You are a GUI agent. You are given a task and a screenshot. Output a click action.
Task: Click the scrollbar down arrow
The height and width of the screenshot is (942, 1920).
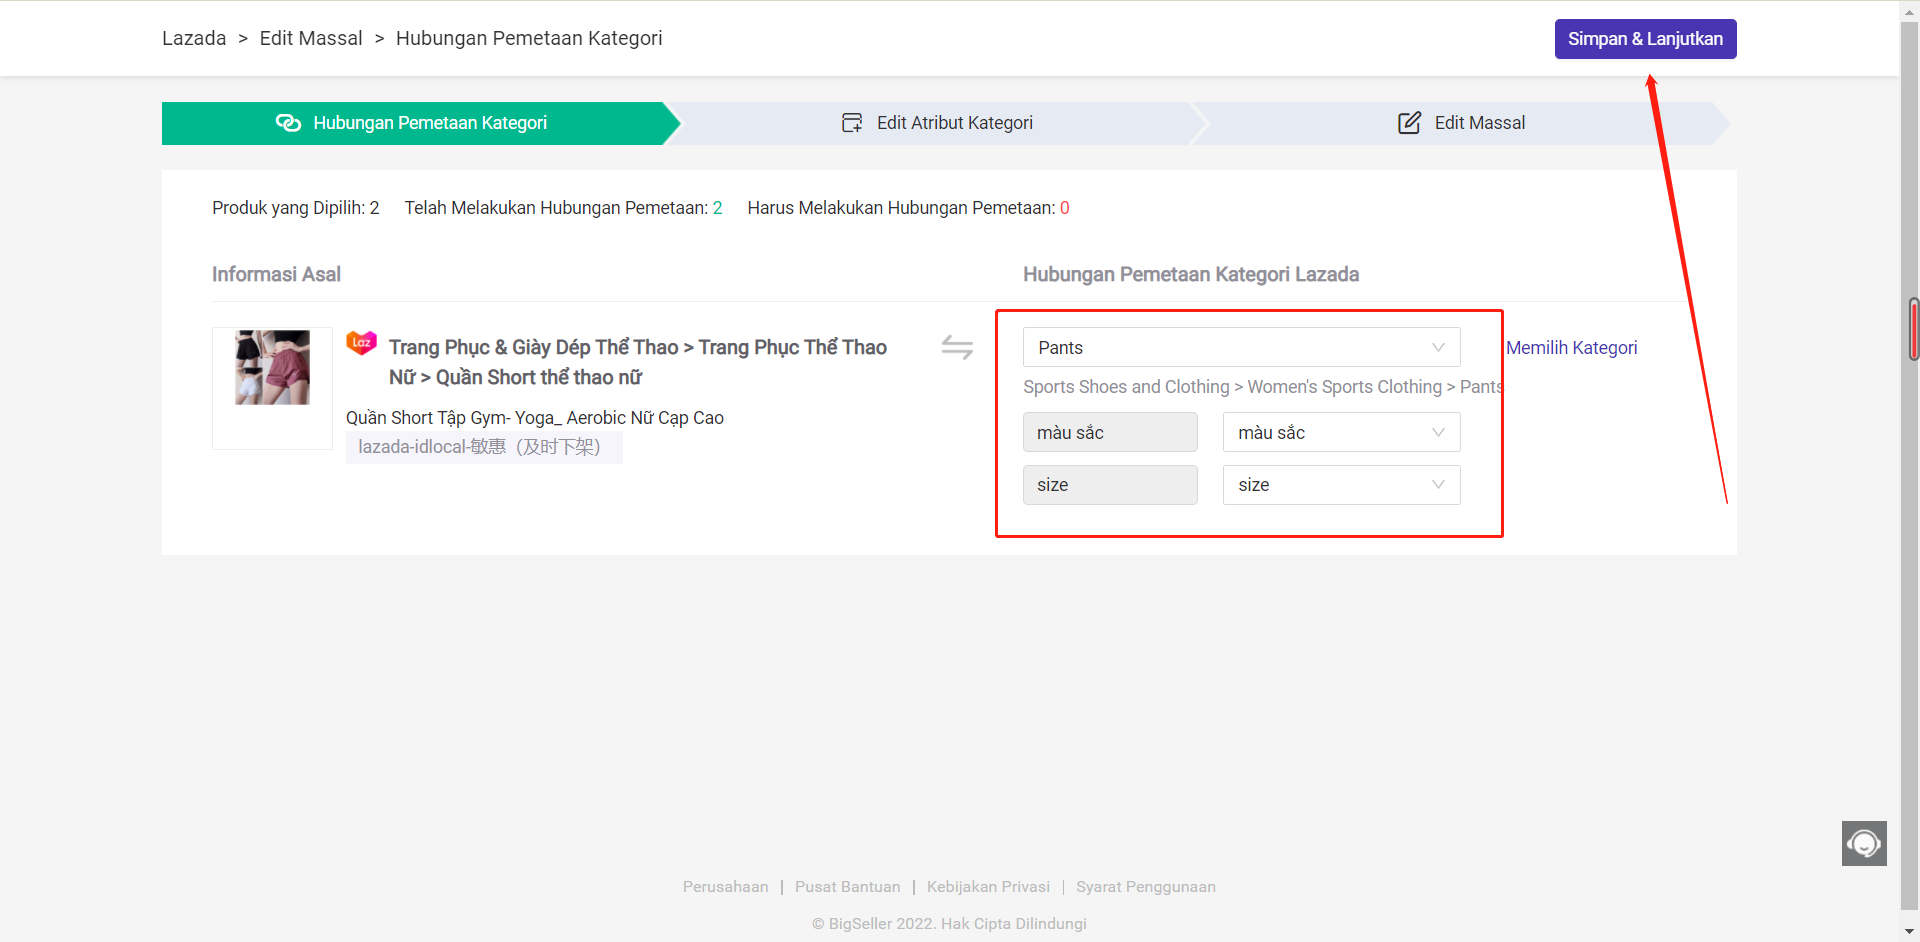point(1910,932)
